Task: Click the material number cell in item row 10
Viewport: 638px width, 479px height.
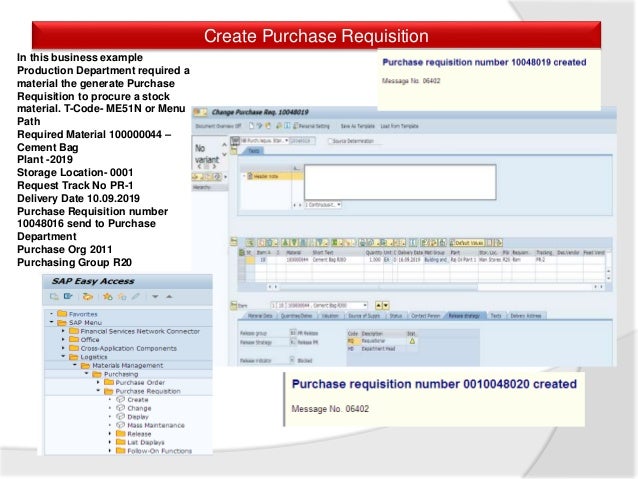Action: pos(297,259)
